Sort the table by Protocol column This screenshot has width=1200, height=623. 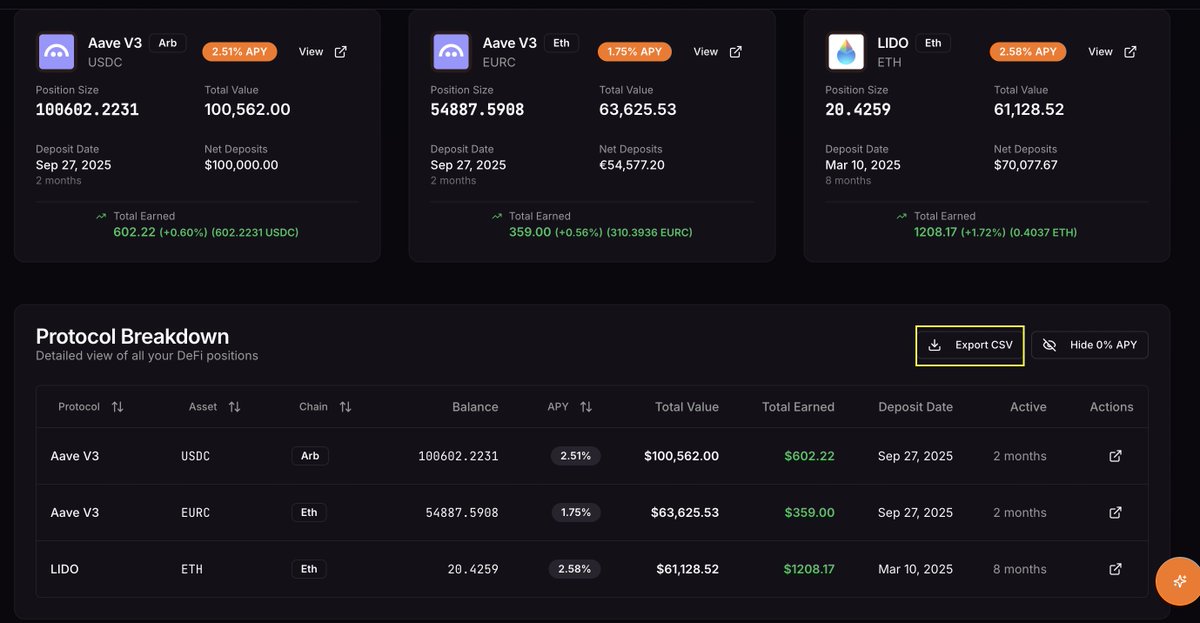point(117,407)
